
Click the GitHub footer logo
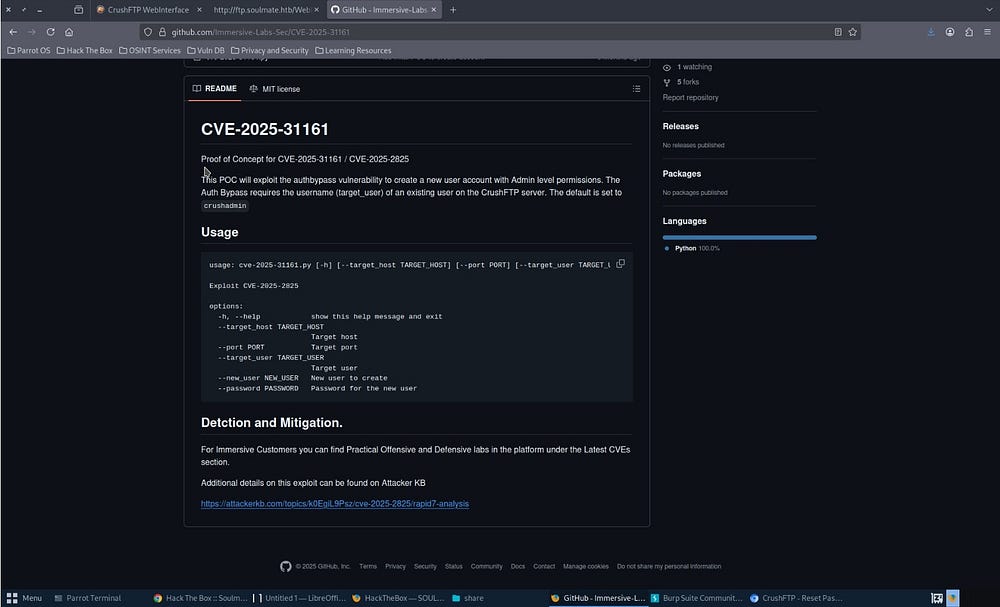(286, 566)
